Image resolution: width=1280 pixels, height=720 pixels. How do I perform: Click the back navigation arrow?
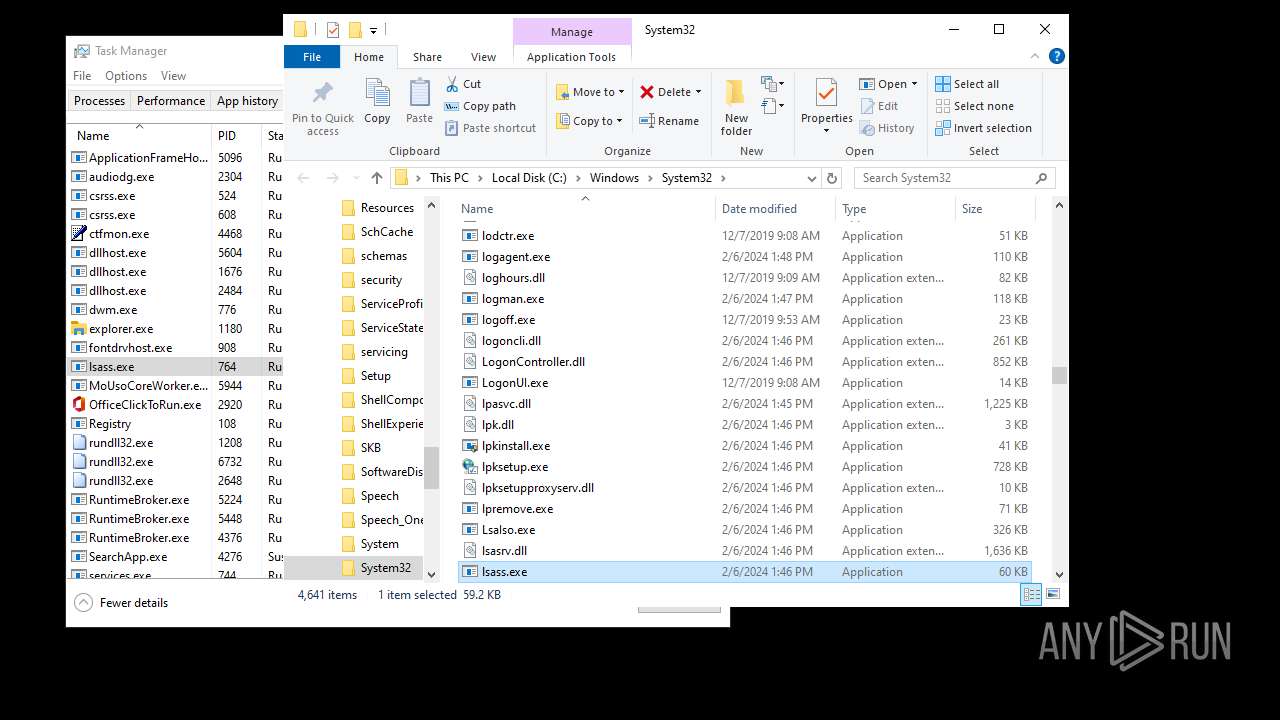[304, 178]
